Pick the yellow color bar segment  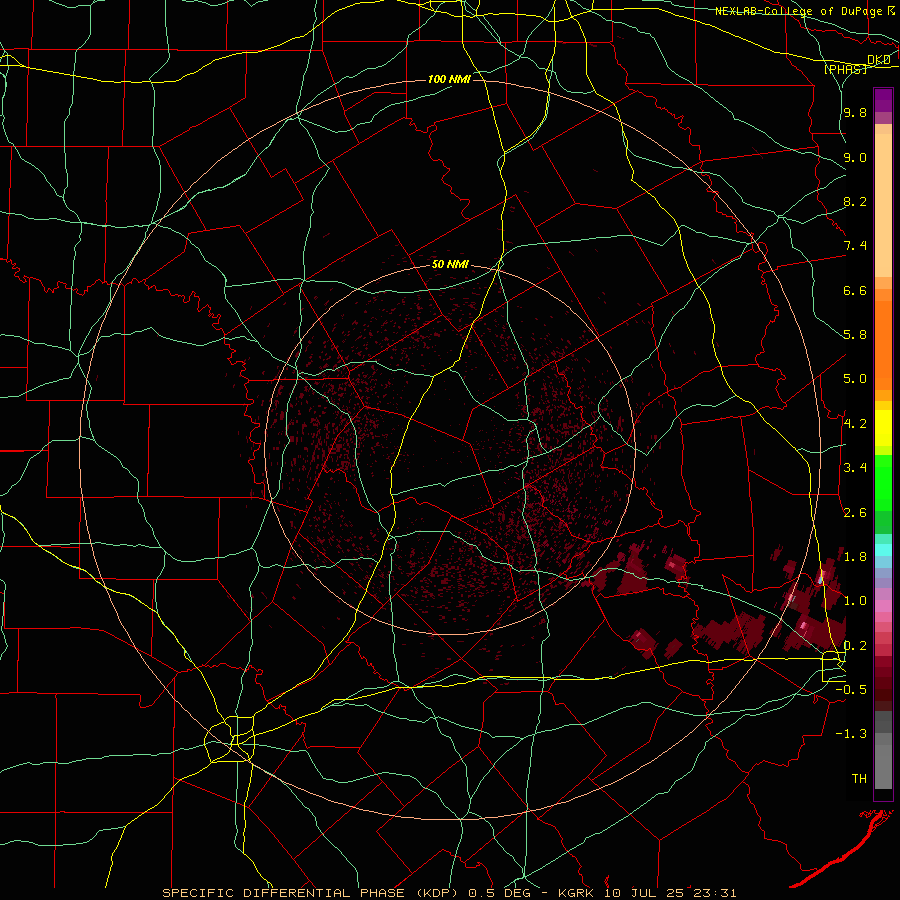[x=883, y=428]
